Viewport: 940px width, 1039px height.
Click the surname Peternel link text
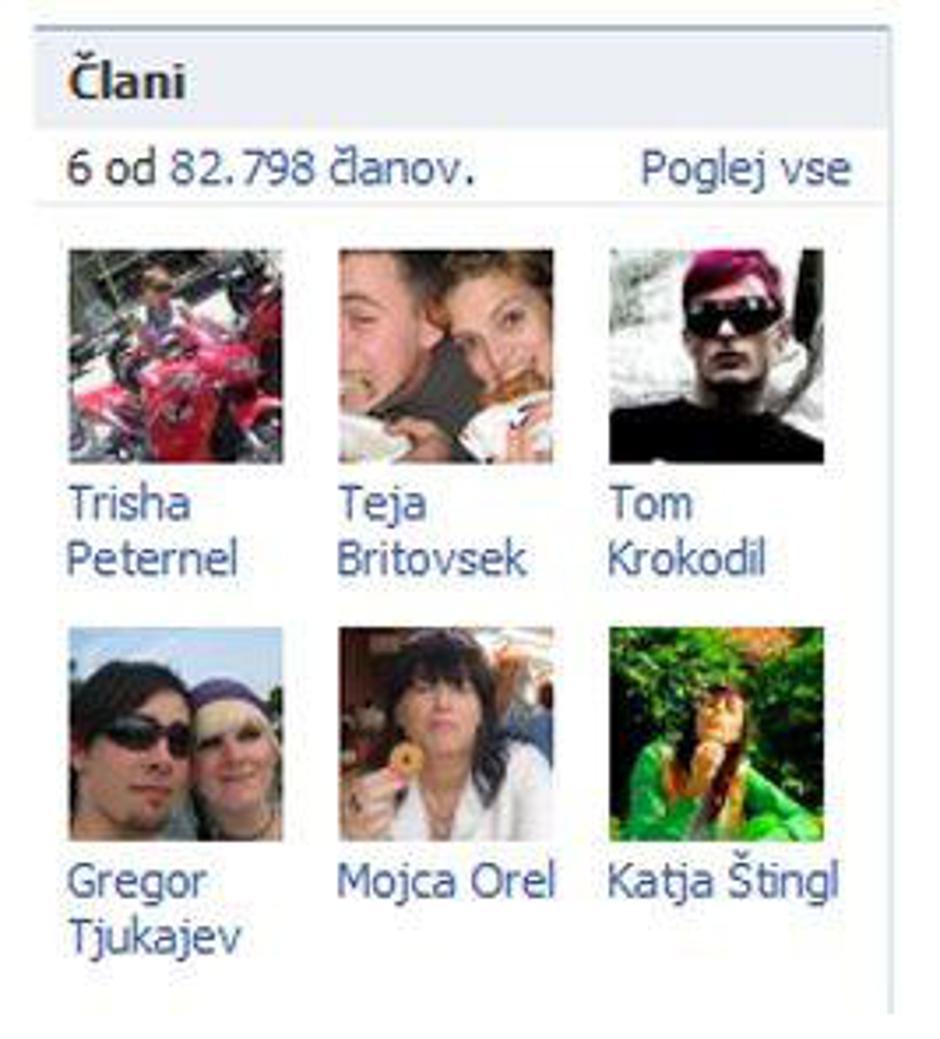152,558
